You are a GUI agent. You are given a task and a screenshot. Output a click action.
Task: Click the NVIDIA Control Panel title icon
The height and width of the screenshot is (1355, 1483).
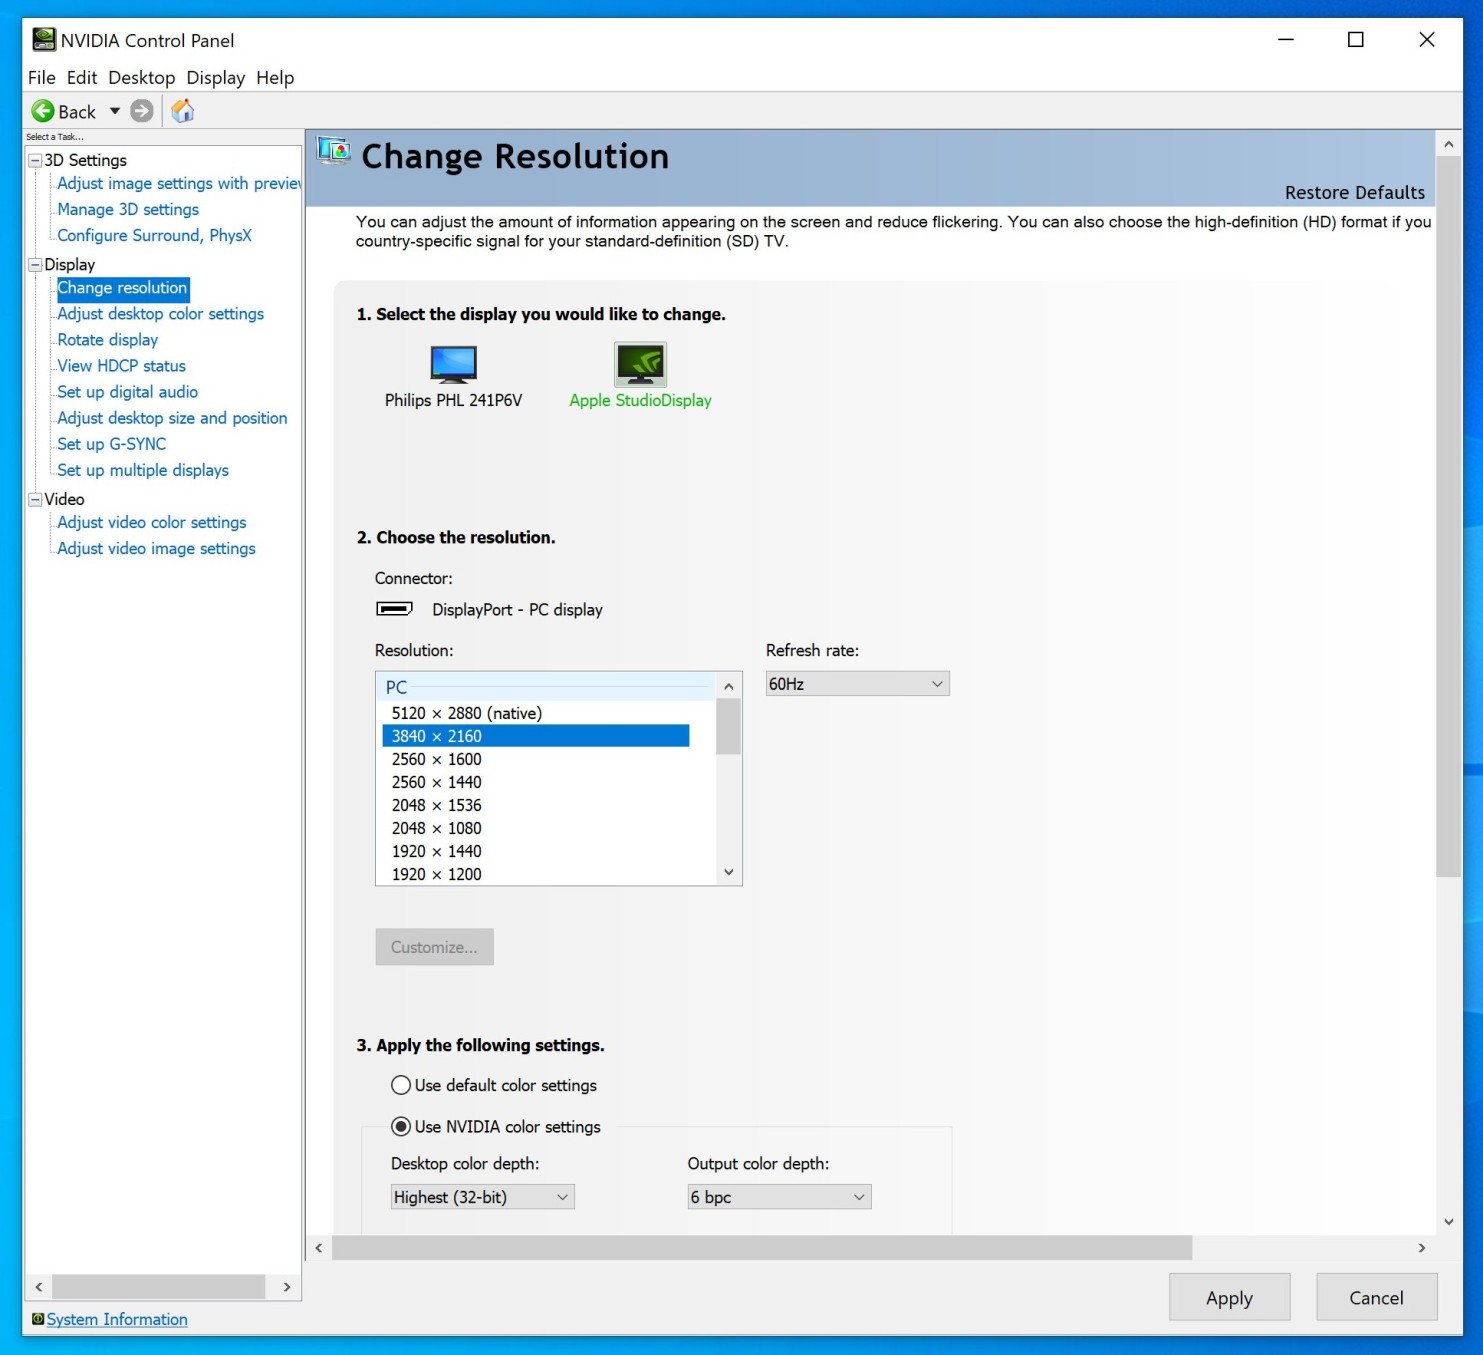point(44,40)
